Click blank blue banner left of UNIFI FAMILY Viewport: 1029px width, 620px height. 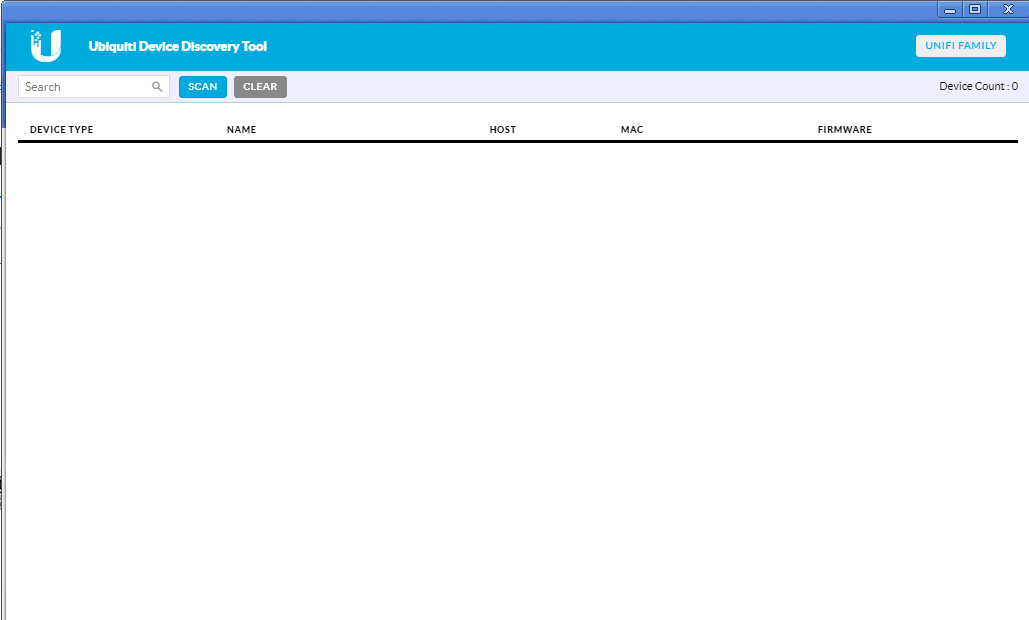pyautogui.click(x=600, y=46)
